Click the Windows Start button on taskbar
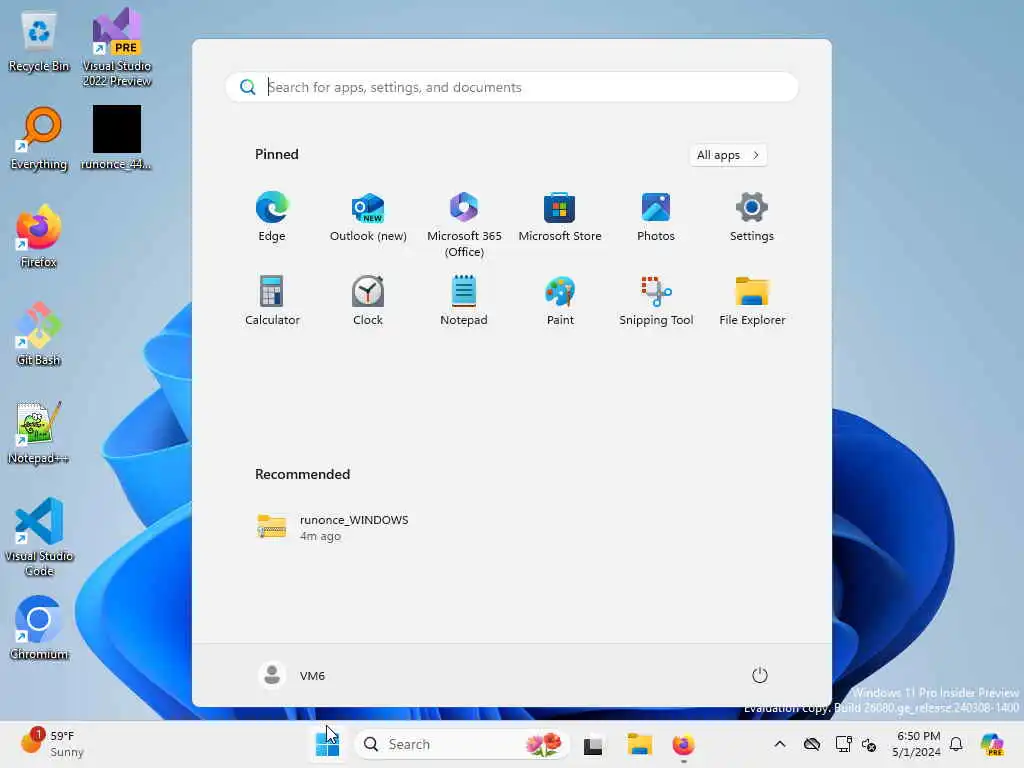This screenshot has height=768, width=1024. point(327,744)
